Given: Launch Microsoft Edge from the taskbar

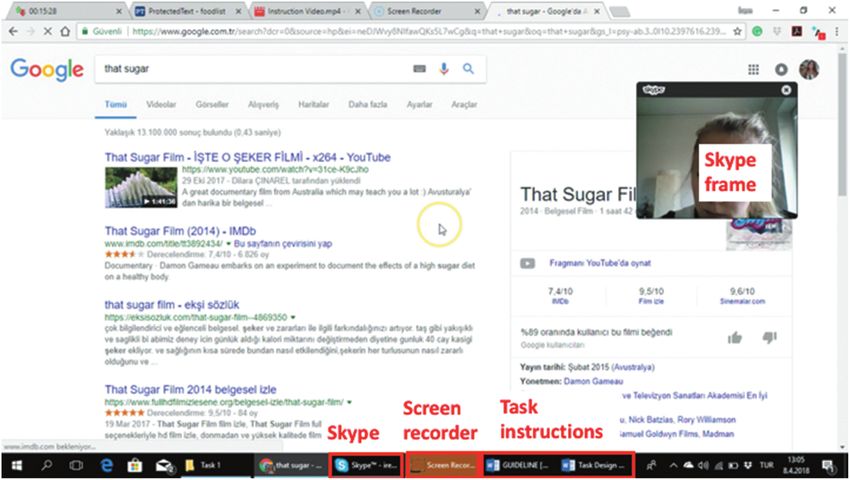Looking at the screenshot, I should tap(107, 465).
